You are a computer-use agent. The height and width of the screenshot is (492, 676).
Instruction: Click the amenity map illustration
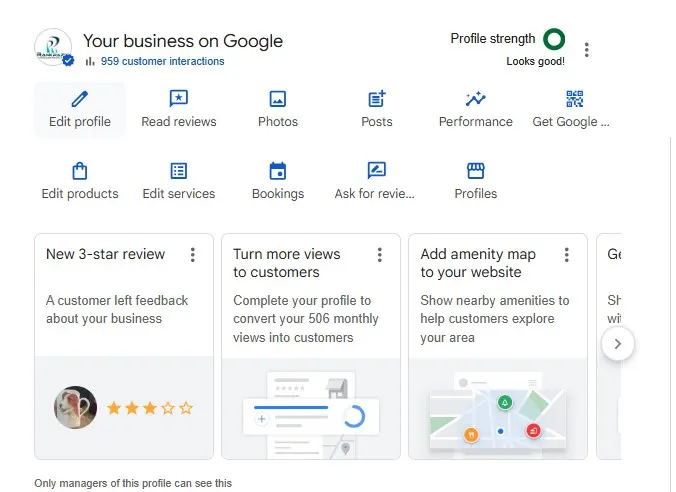point(498,413)
